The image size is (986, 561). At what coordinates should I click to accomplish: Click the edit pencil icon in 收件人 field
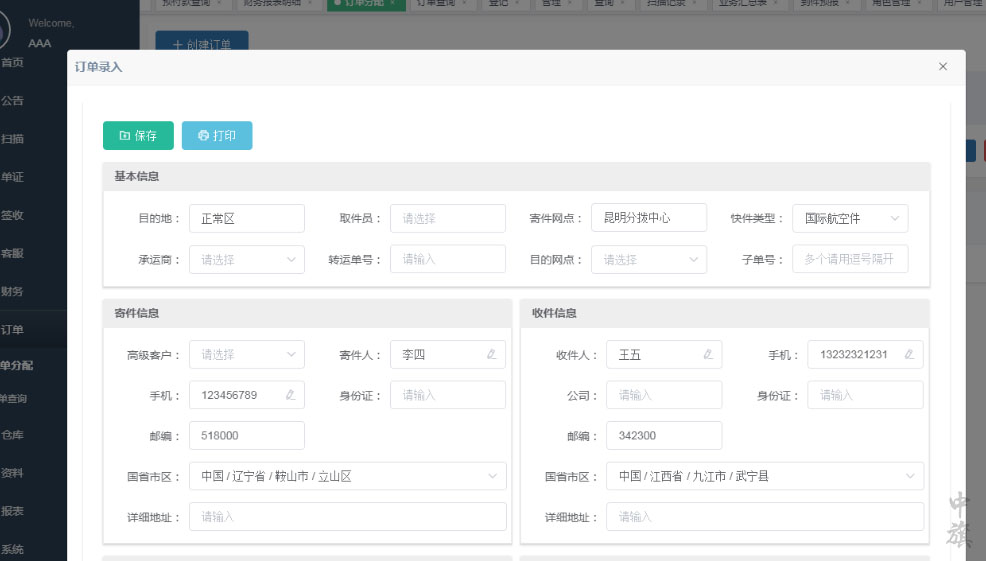708,355
